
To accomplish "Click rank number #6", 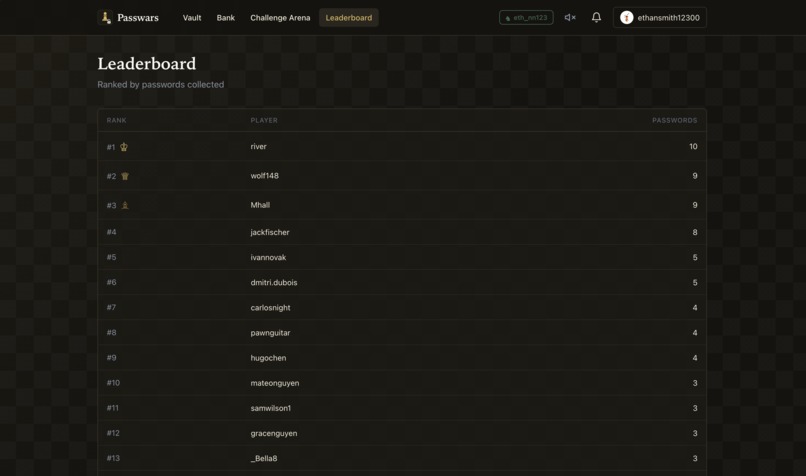I will pyautogui.click(x=112, y=283).
